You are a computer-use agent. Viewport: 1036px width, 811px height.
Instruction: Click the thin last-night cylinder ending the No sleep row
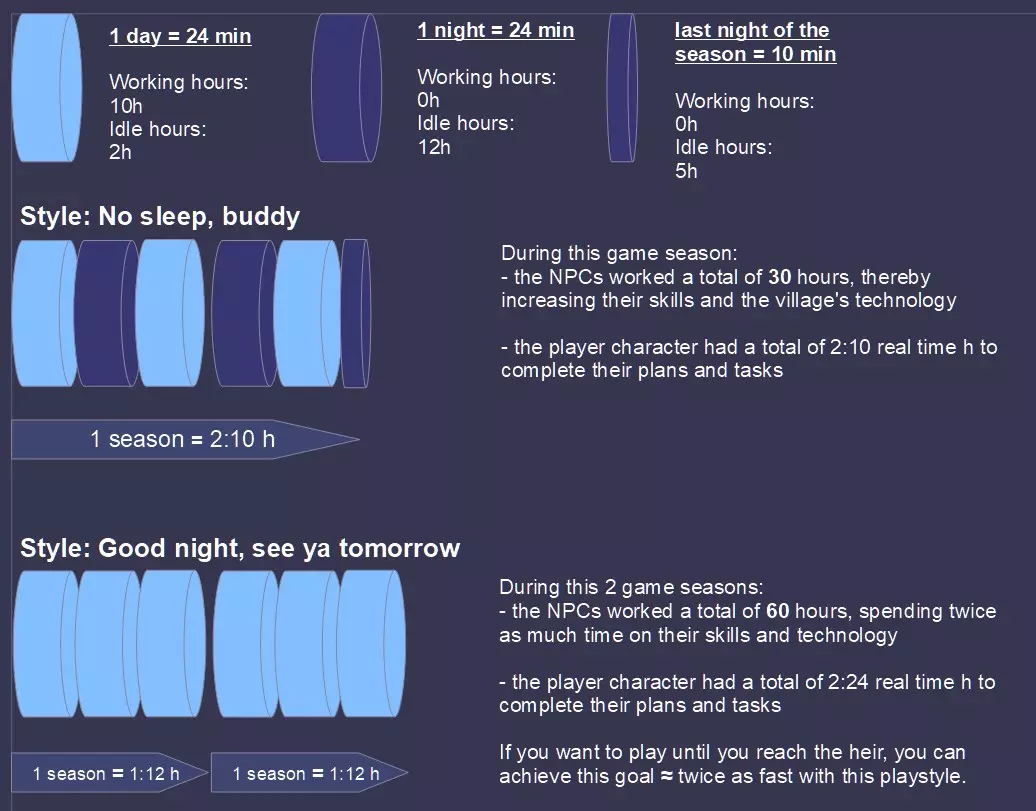tap(355, 313)
